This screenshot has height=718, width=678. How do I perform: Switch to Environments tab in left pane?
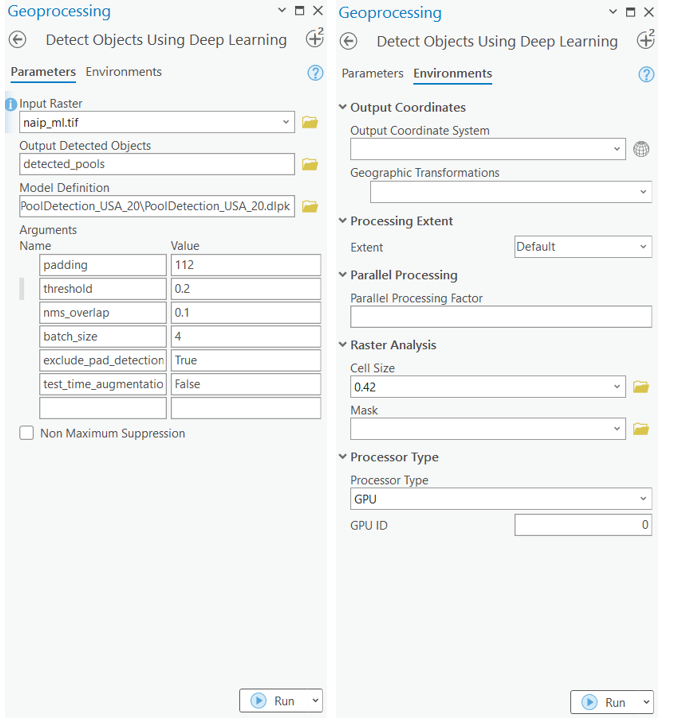(x=124, y=72)
